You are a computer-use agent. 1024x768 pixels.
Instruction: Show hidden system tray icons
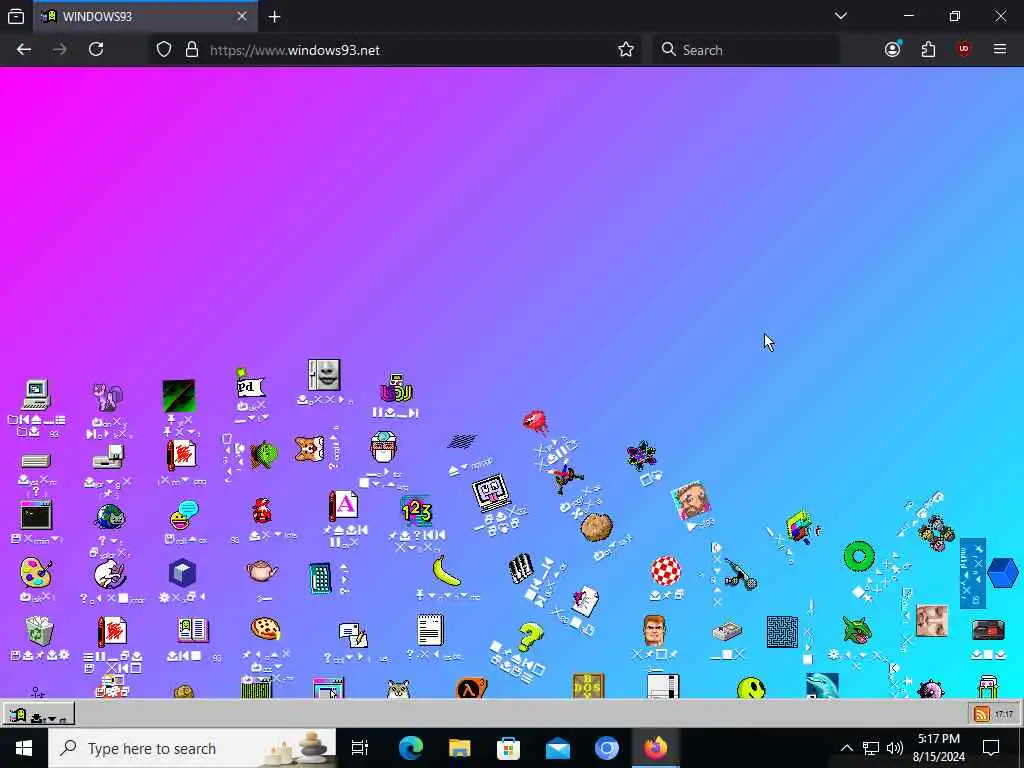[x=846, y=748]
